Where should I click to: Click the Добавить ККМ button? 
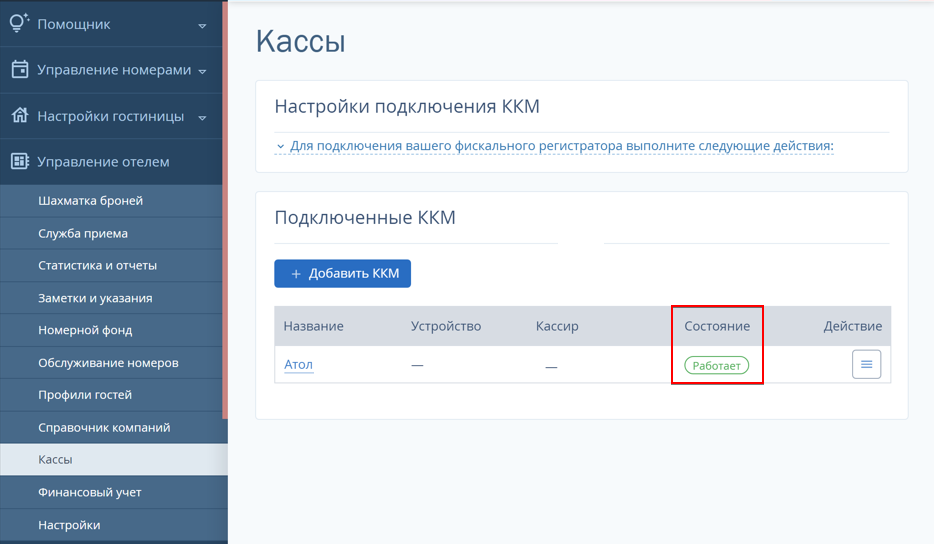343,273
